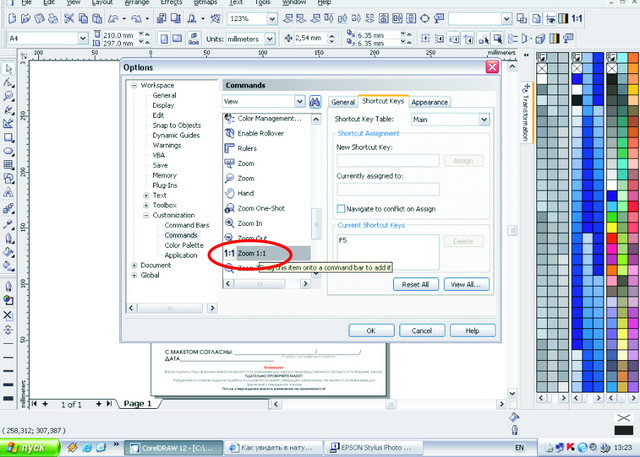The image size is (640, 457).
Task: Click the Import icon
Action: click(x=162, y=18)
